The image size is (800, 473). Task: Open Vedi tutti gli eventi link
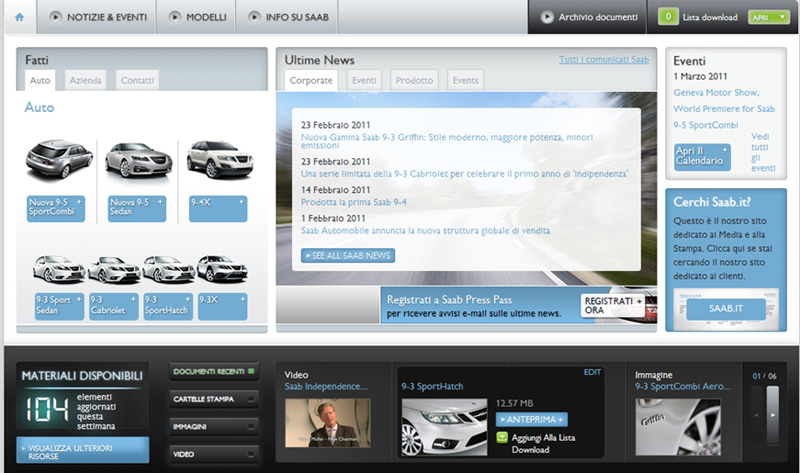point(763,152)
